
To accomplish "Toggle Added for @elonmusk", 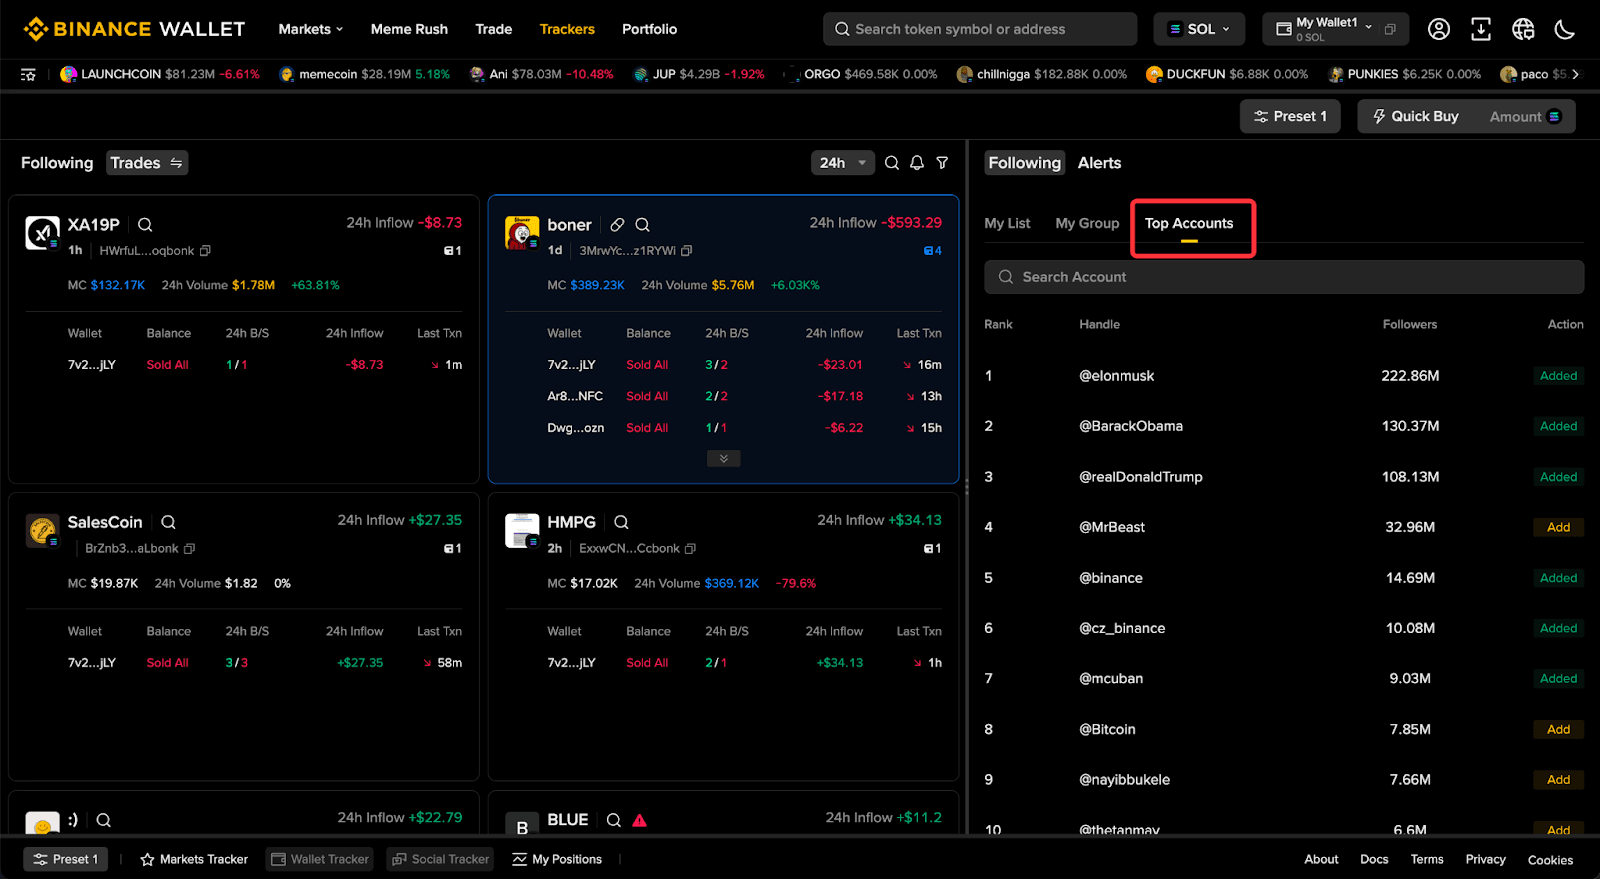I will (1558, 376).
